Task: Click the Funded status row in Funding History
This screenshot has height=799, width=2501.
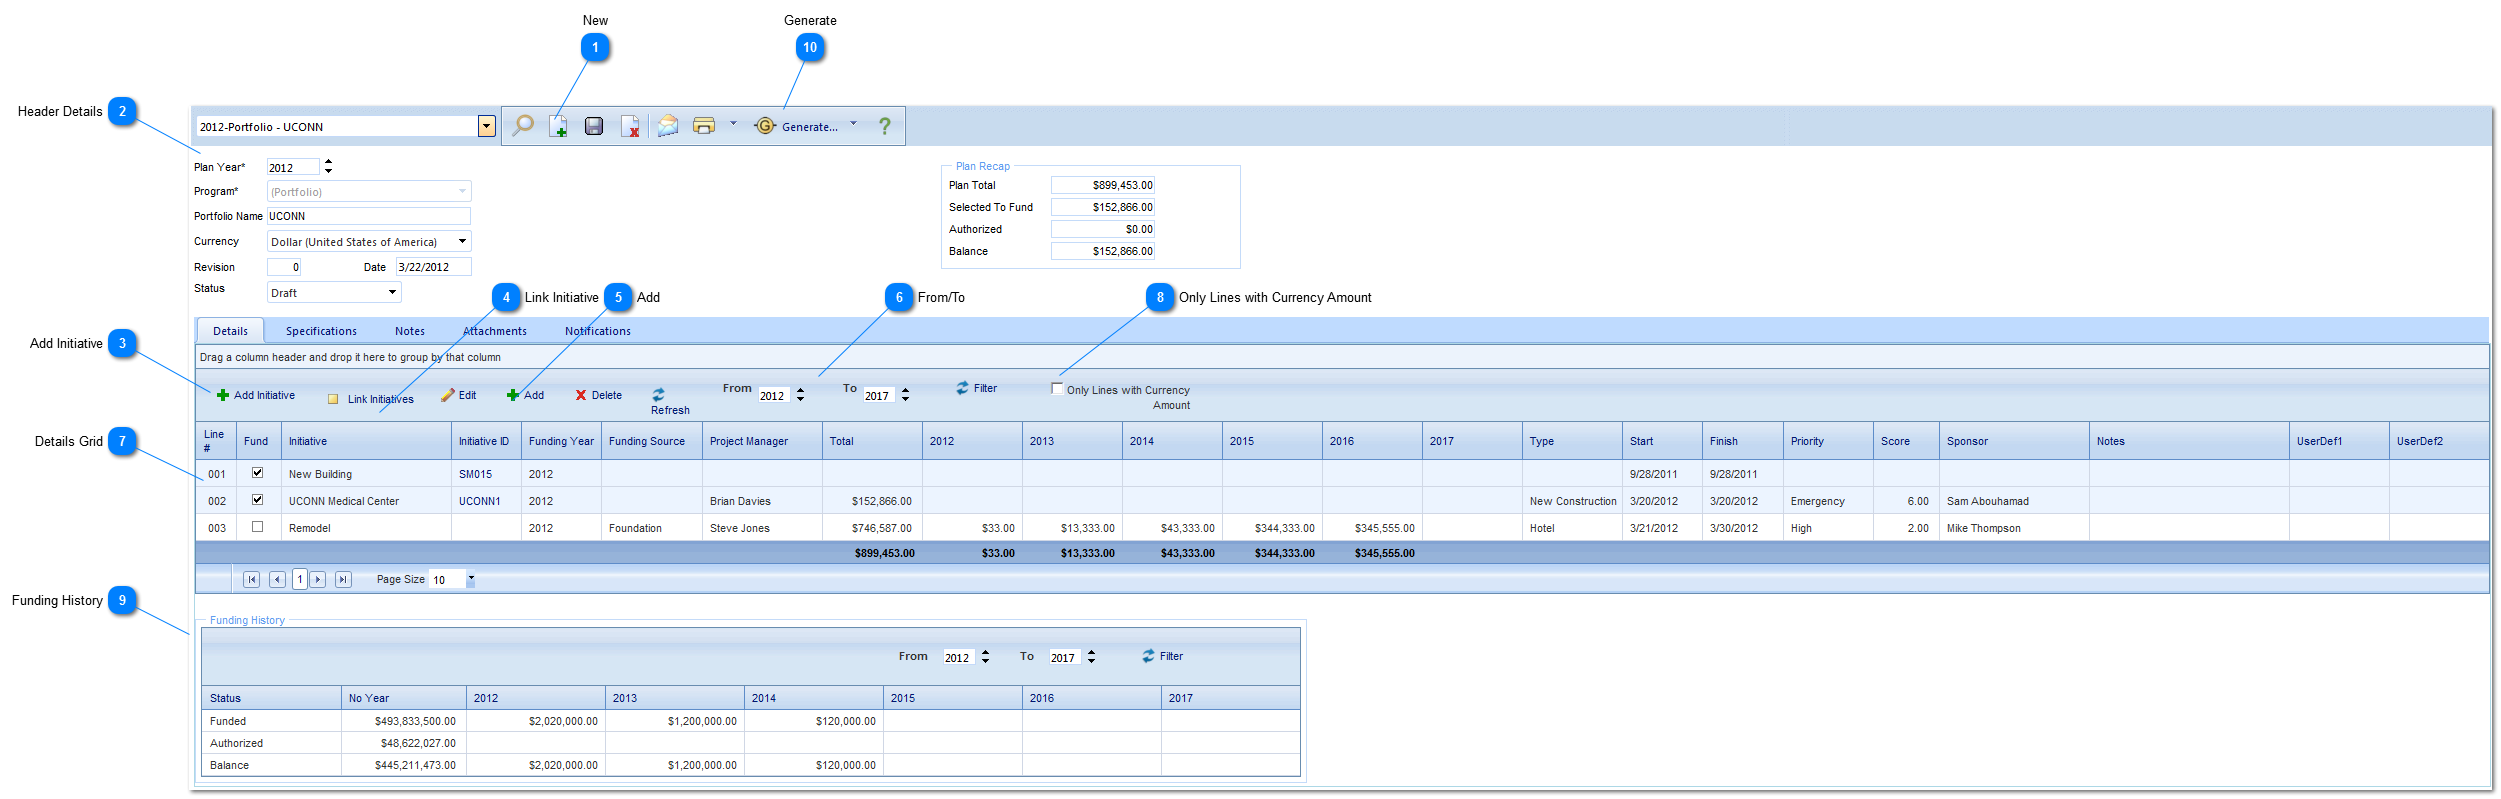Action: point(750,721)
